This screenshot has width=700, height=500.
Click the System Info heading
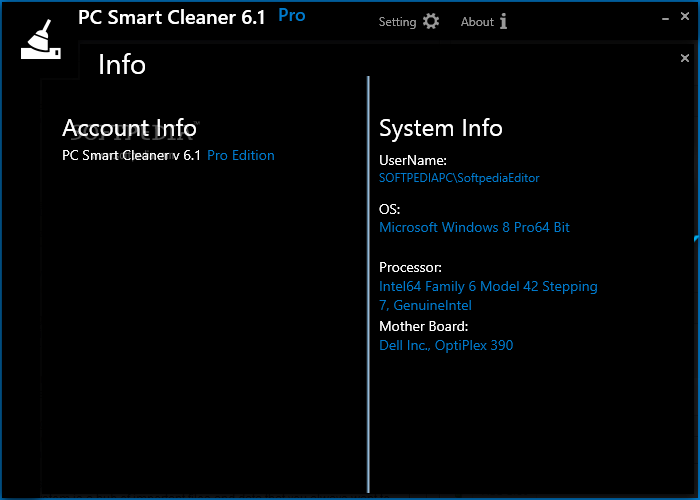[441, 129]
